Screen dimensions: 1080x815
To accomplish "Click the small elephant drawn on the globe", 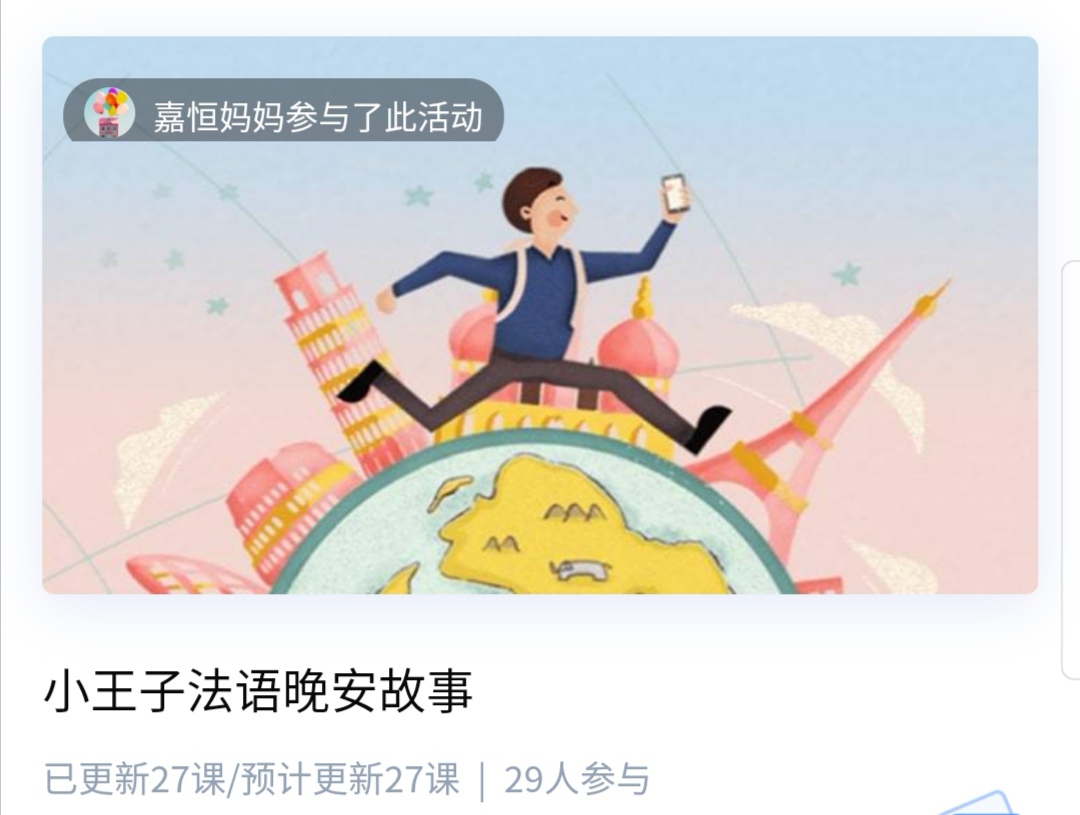I will point(580,569).
